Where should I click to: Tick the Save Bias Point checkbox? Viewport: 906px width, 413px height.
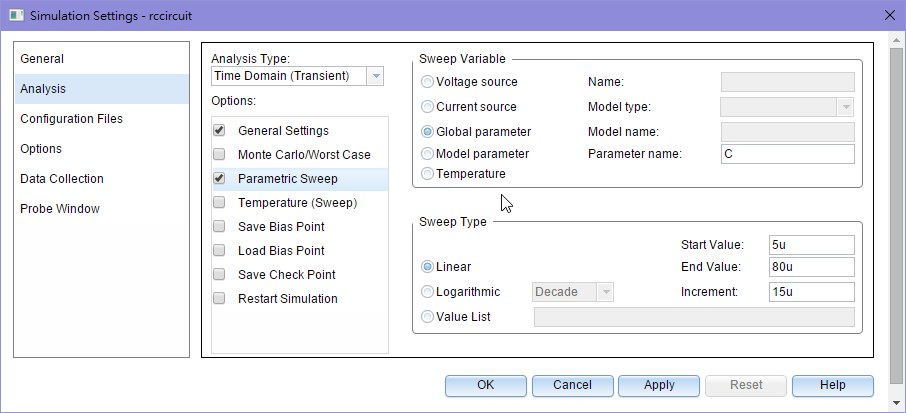(x=219, y=226)
